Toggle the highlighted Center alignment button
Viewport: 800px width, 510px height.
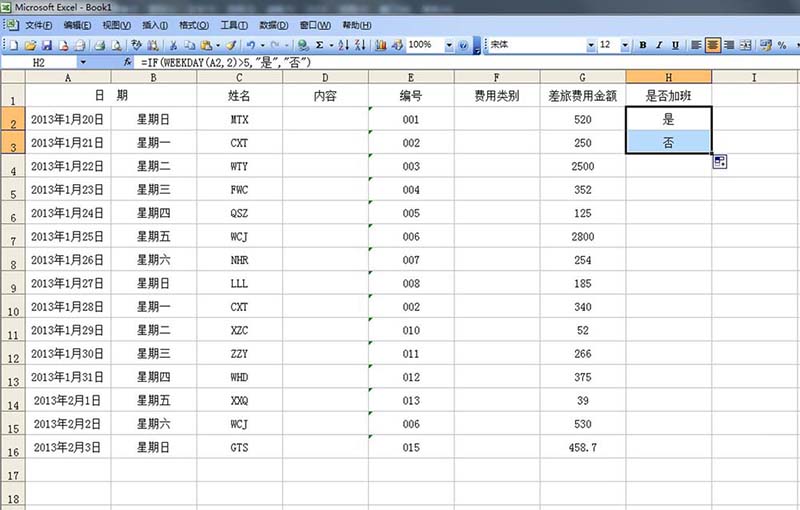tap(712, 45)
